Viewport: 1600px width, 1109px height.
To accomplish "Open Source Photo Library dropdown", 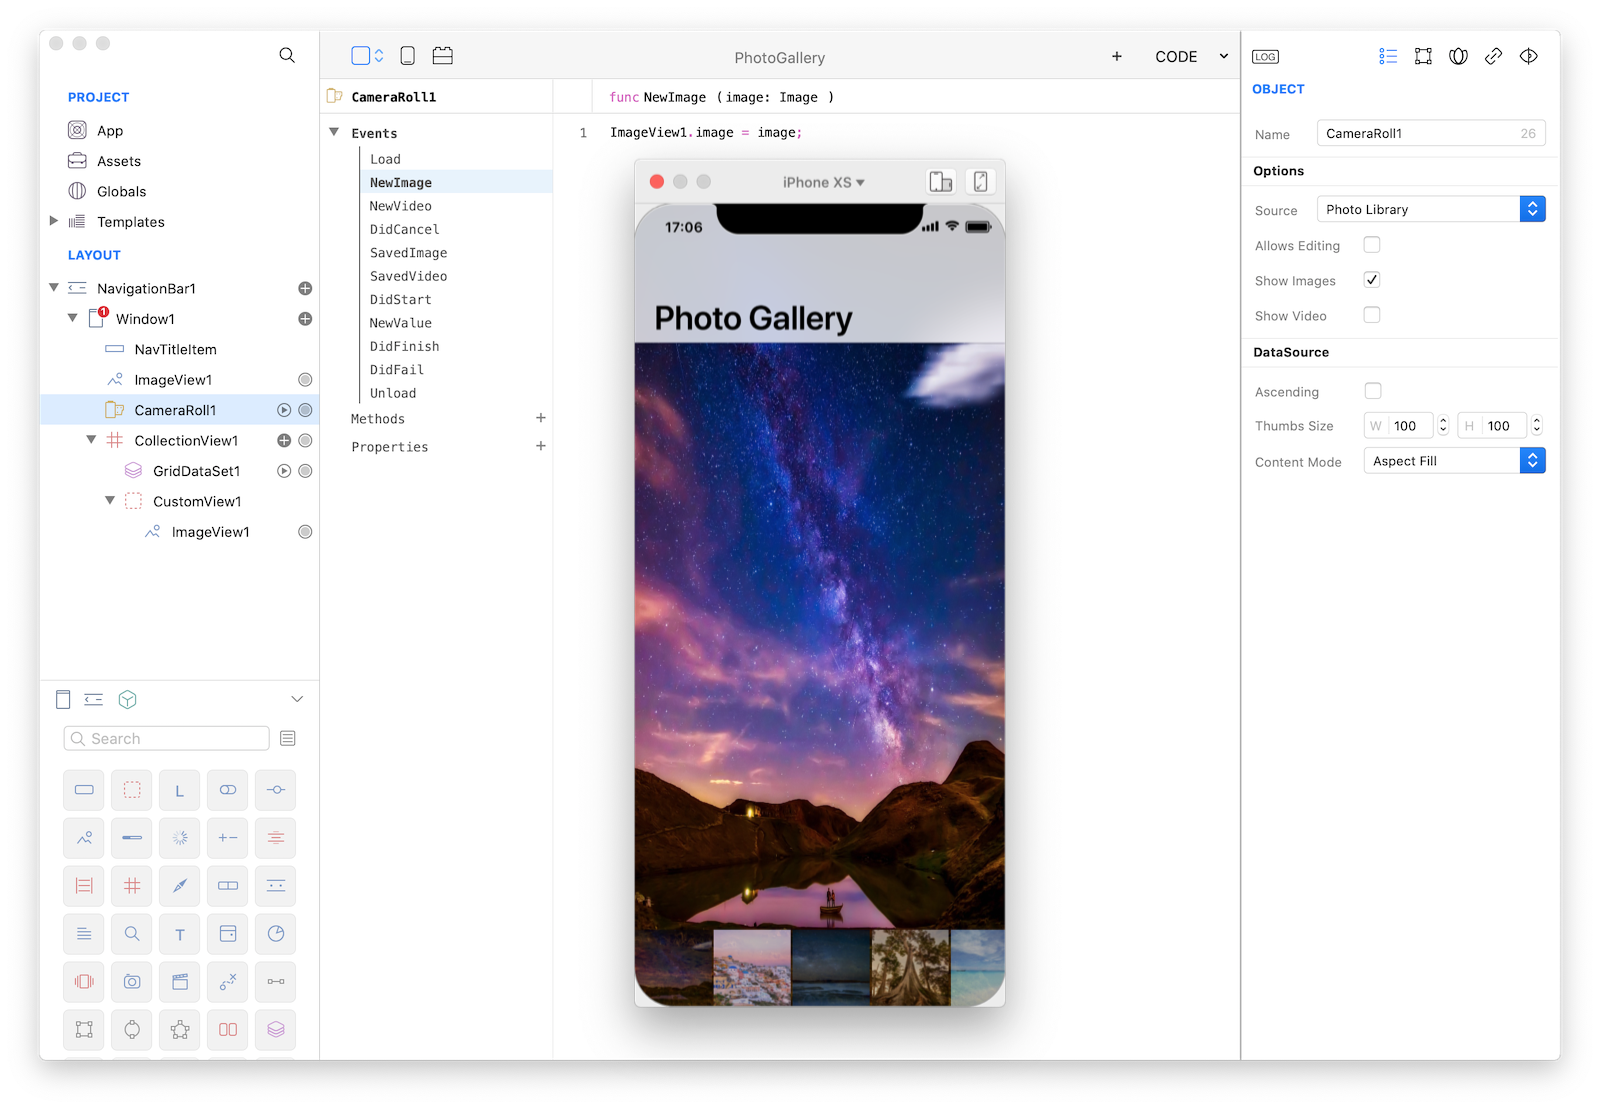I will pos(1431,209).
